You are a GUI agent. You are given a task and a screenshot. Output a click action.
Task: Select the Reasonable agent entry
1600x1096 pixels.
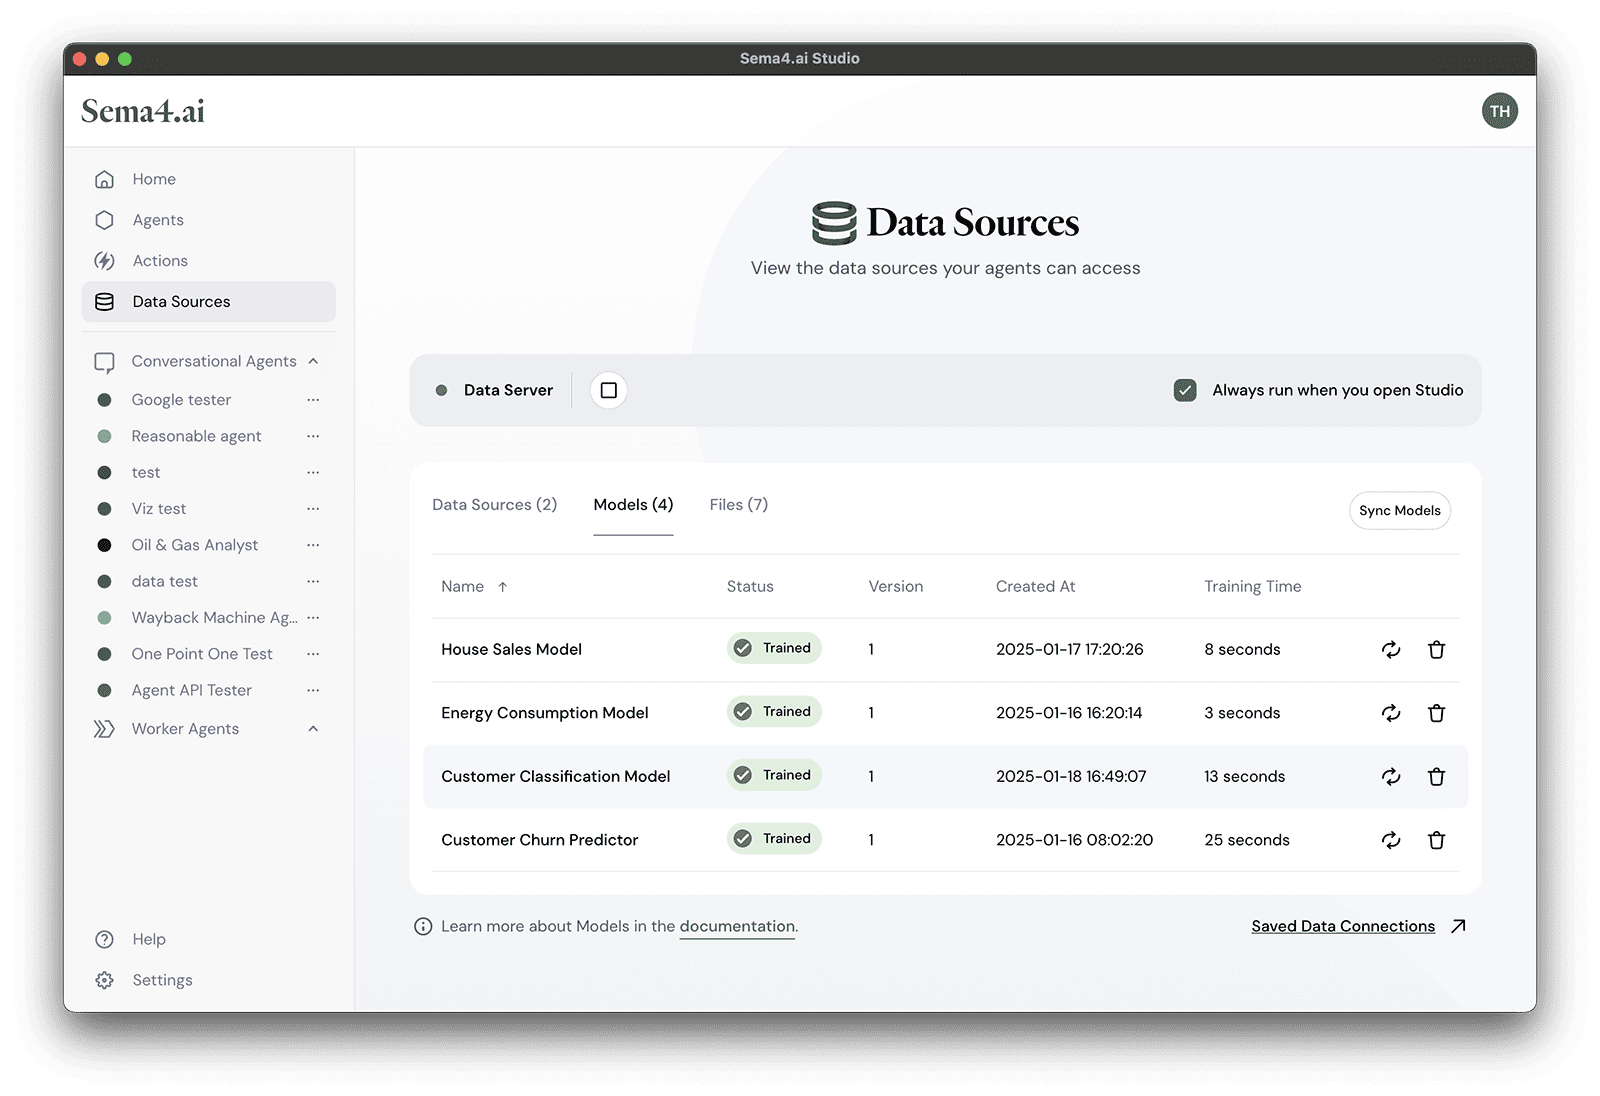pos(196,436)
